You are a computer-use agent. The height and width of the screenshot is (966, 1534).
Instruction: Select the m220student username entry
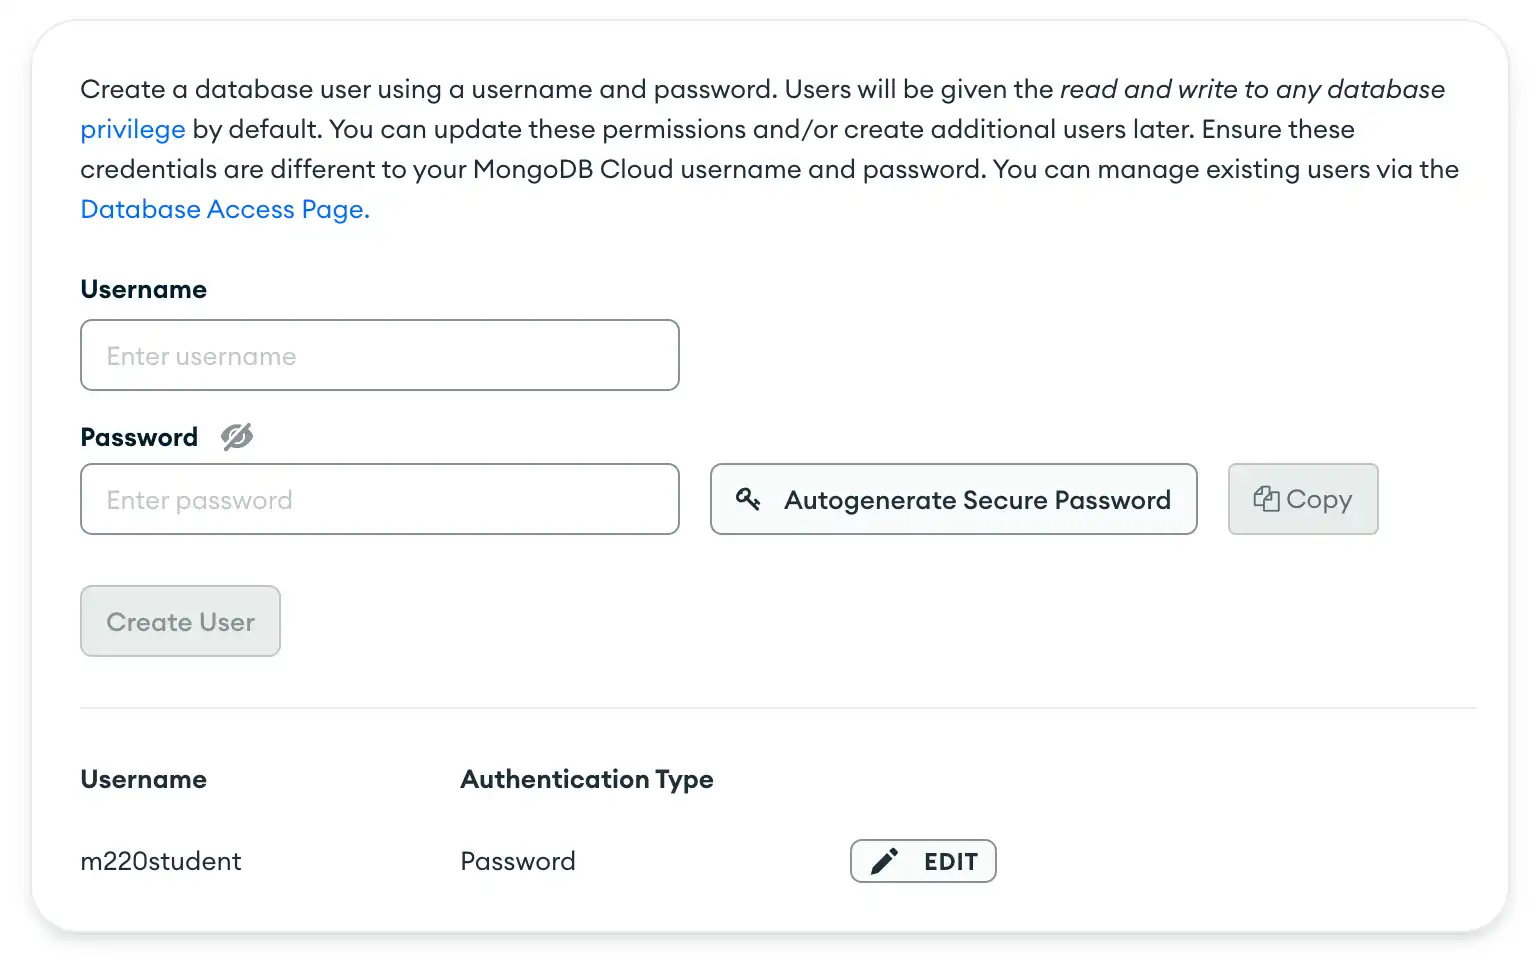pyautogui.click(x=161, y=862)
